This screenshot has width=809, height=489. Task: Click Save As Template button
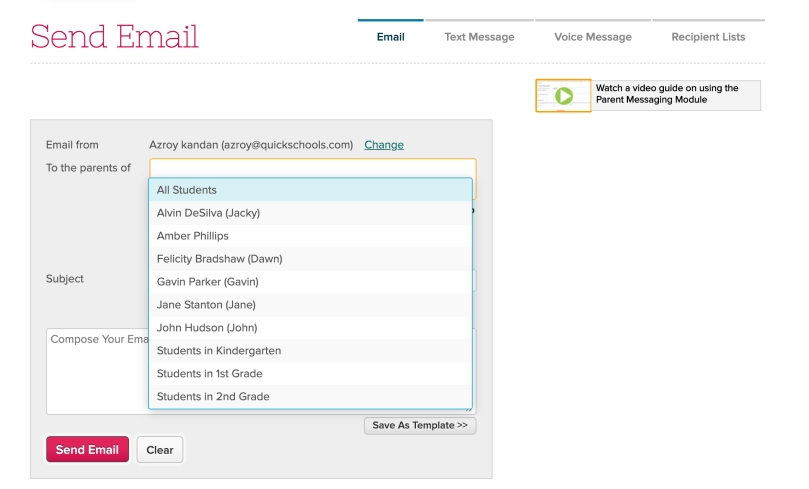420,426
